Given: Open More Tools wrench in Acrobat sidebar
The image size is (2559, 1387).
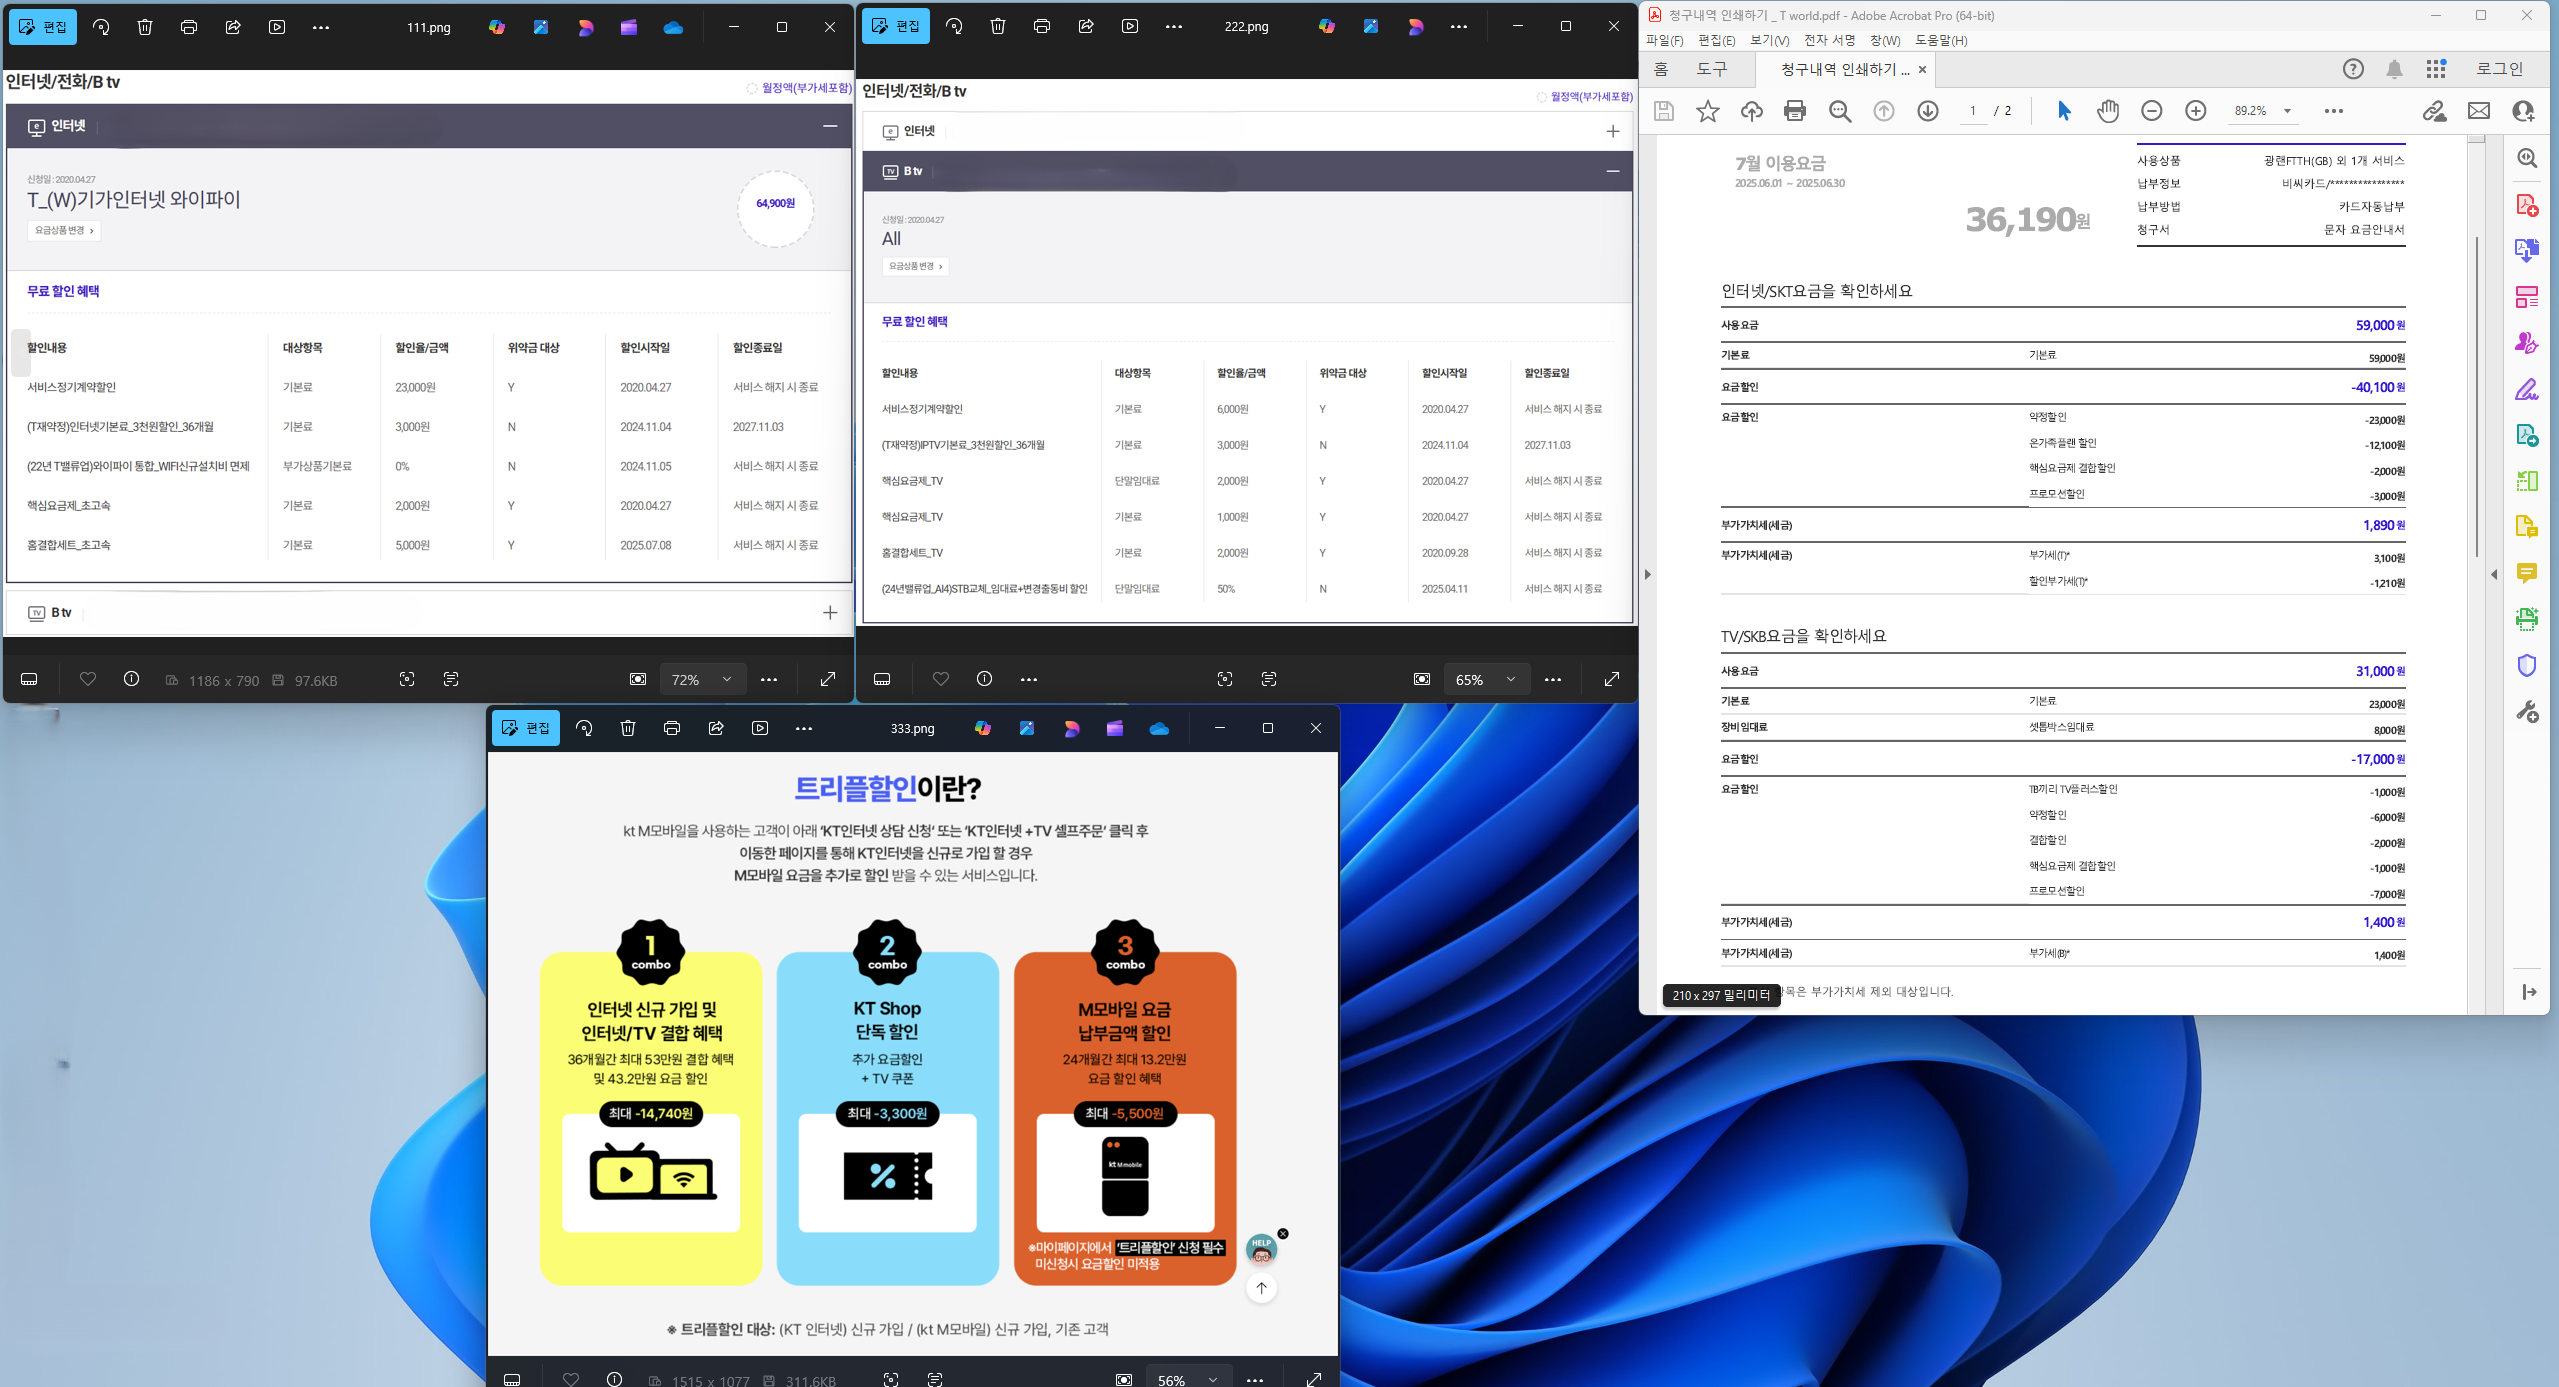Looking at the screenshot, I should click(2527, 712).
